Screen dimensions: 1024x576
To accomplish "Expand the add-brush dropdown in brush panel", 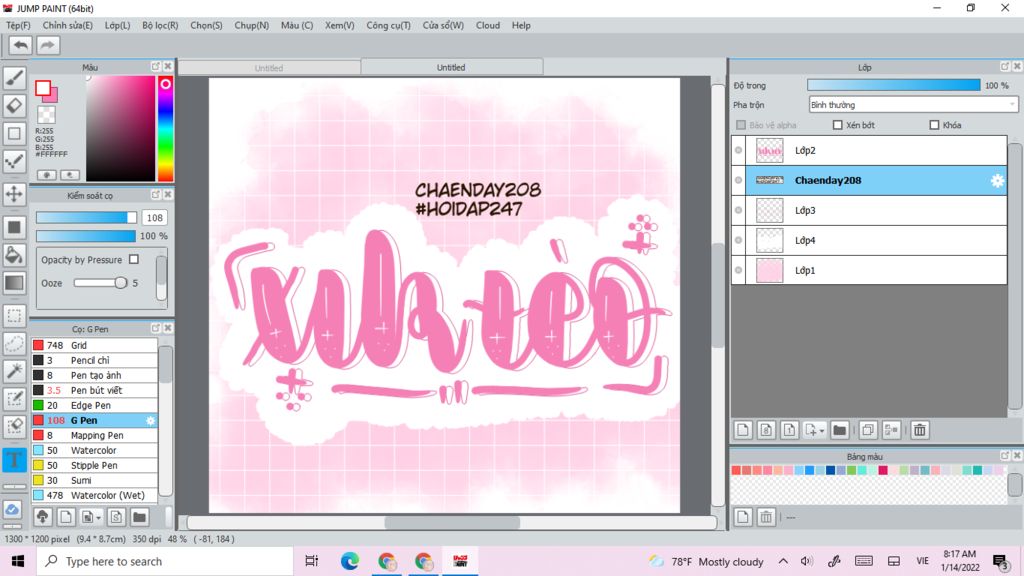I will point(98,518).
